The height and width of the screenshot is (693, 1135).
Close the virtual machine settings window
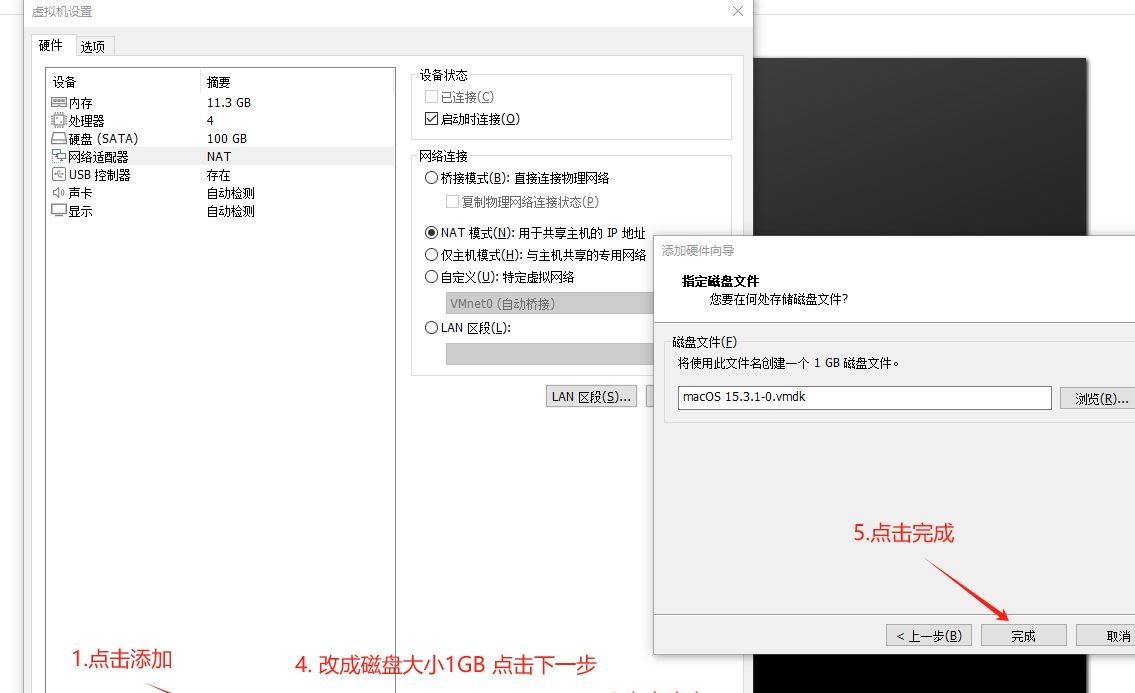[738, 11]
